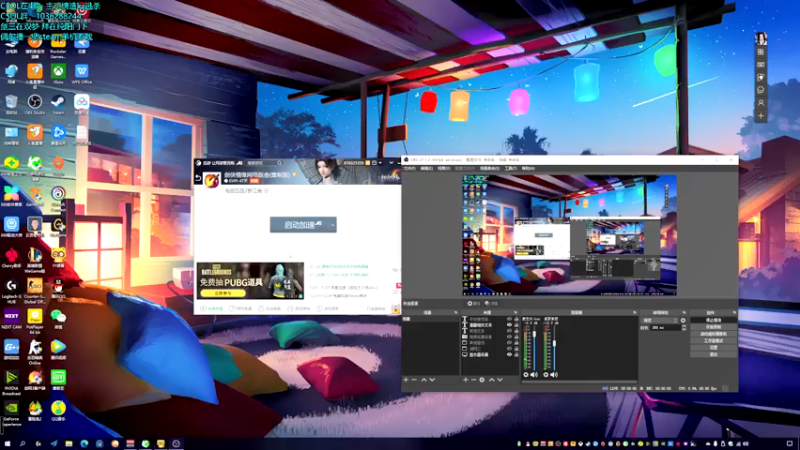Select NZXT CAM desktop icon
This screenshot has width=800, height=450.
[11, 319]
